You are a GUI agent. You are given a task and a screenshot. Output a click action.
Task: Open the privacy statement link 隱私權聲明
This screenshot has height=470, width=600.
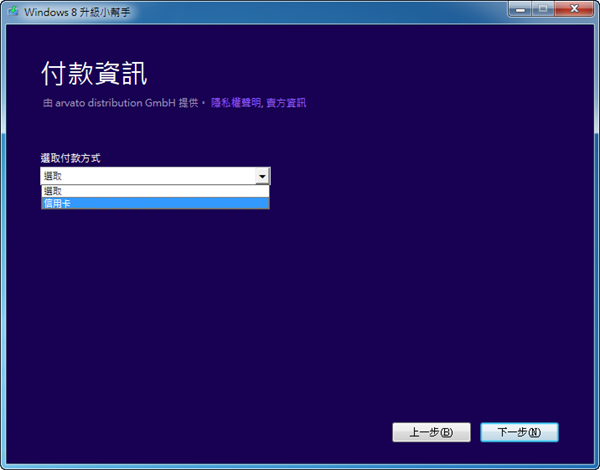pos(236,103)
